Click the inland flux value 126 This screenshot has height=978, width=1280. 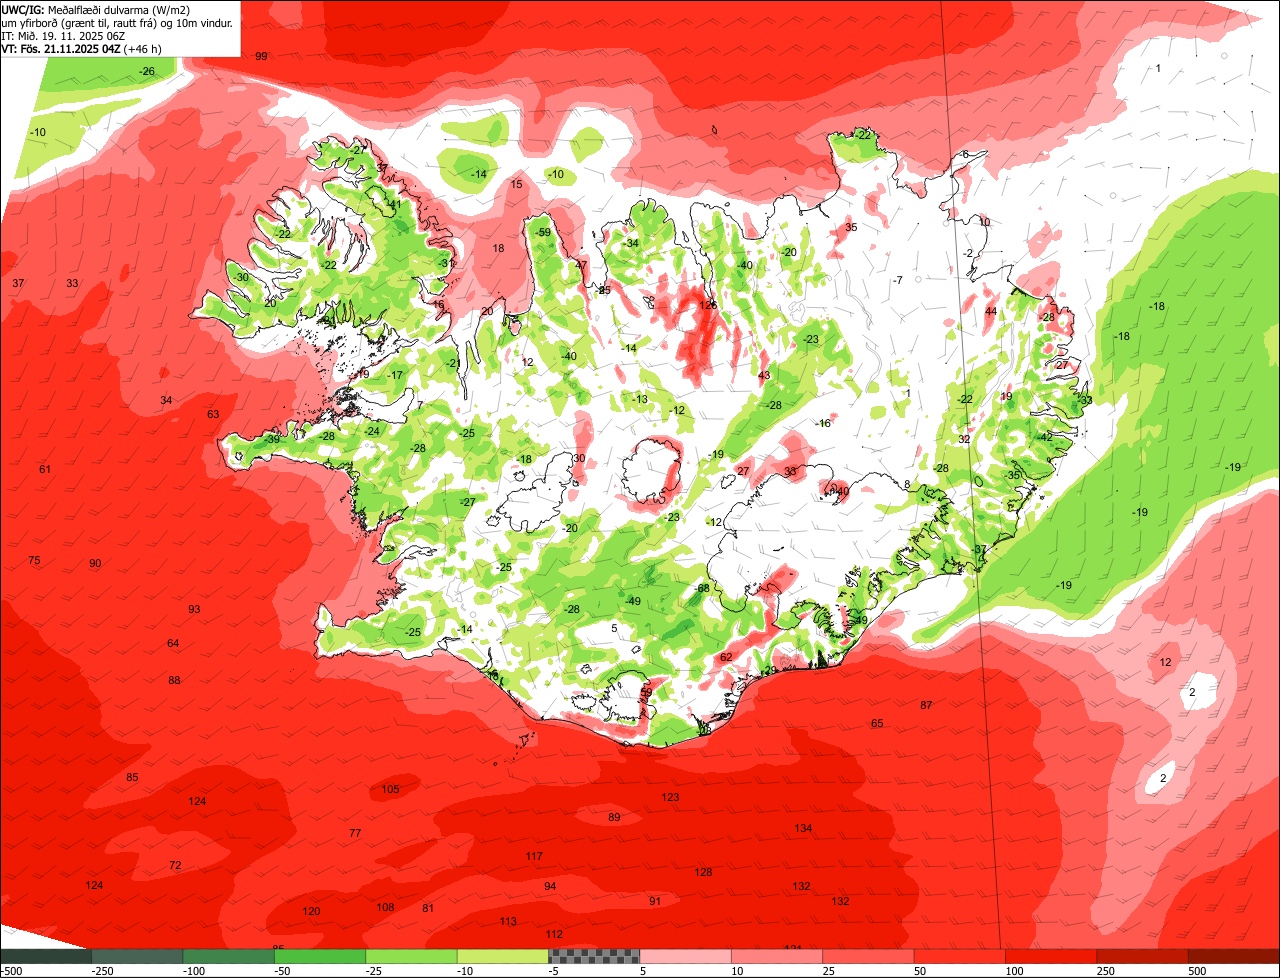[708, 305]
